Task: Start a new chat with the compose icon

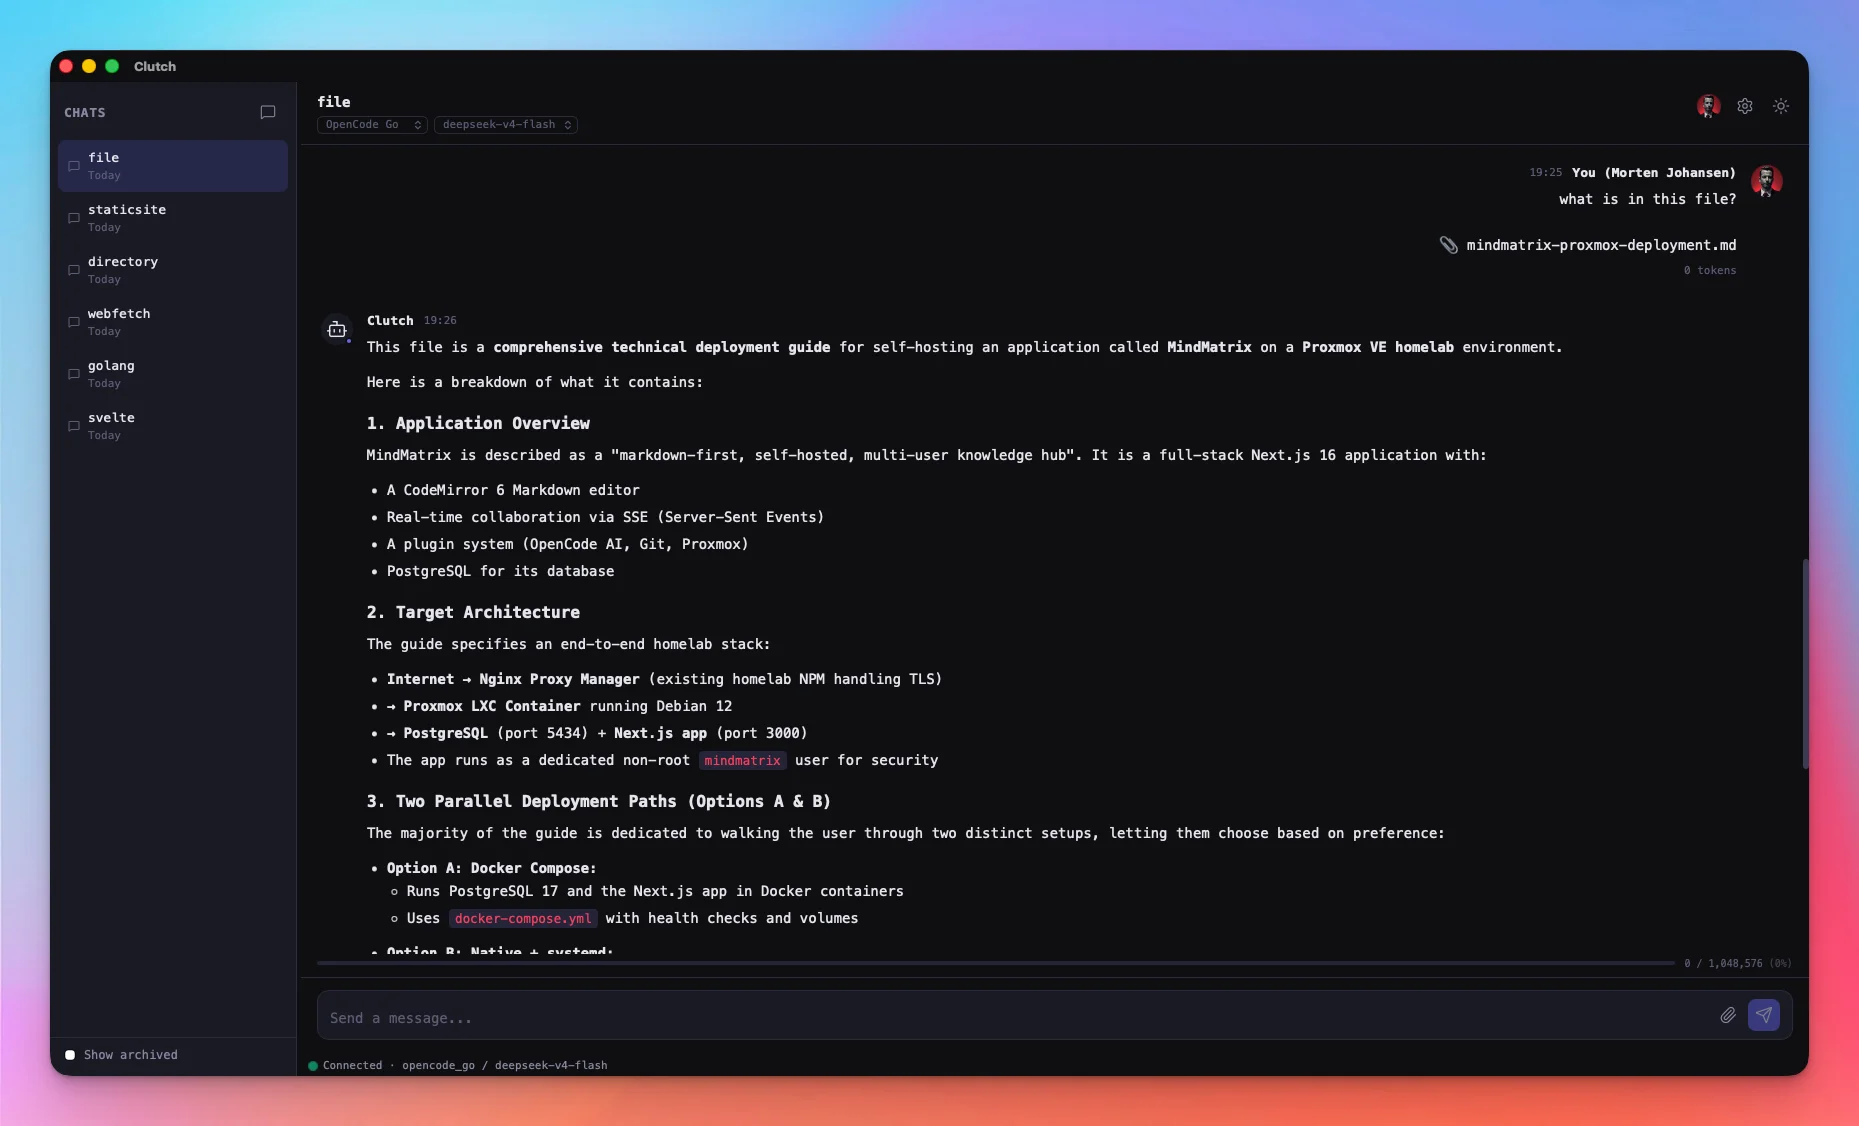Action: pyautogui.click(x=268, y=112)
